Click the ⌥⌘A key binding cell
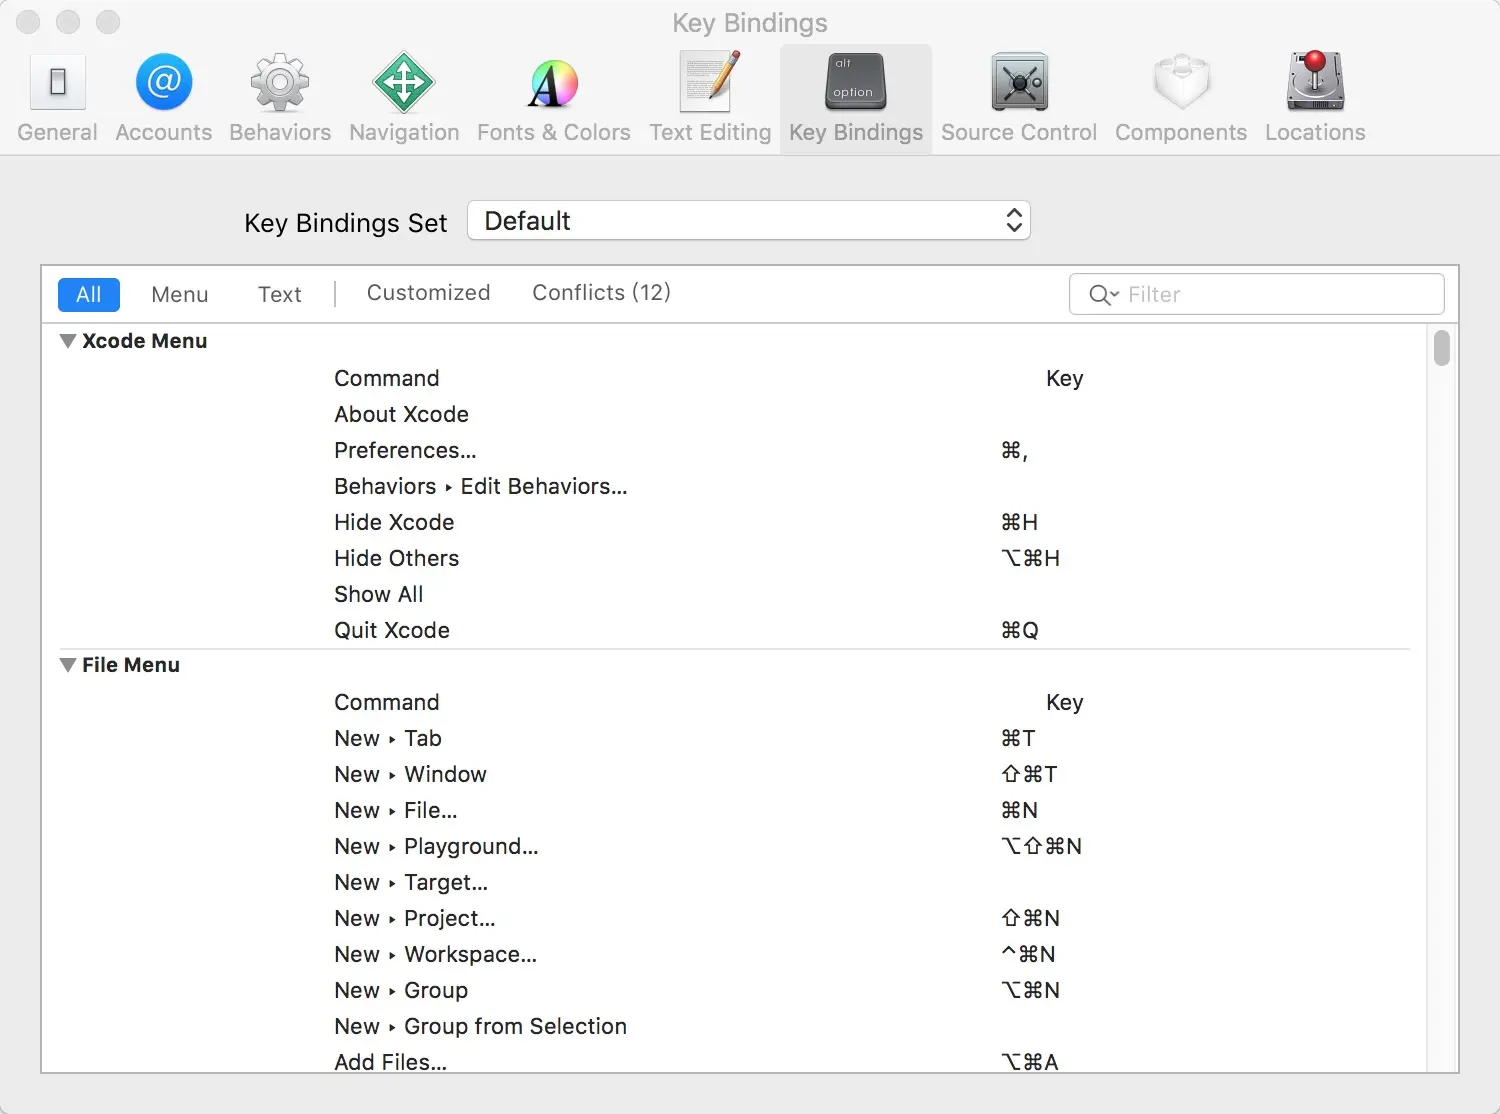Viewport: 1500px width, 1114px height. (1029, 1062)
